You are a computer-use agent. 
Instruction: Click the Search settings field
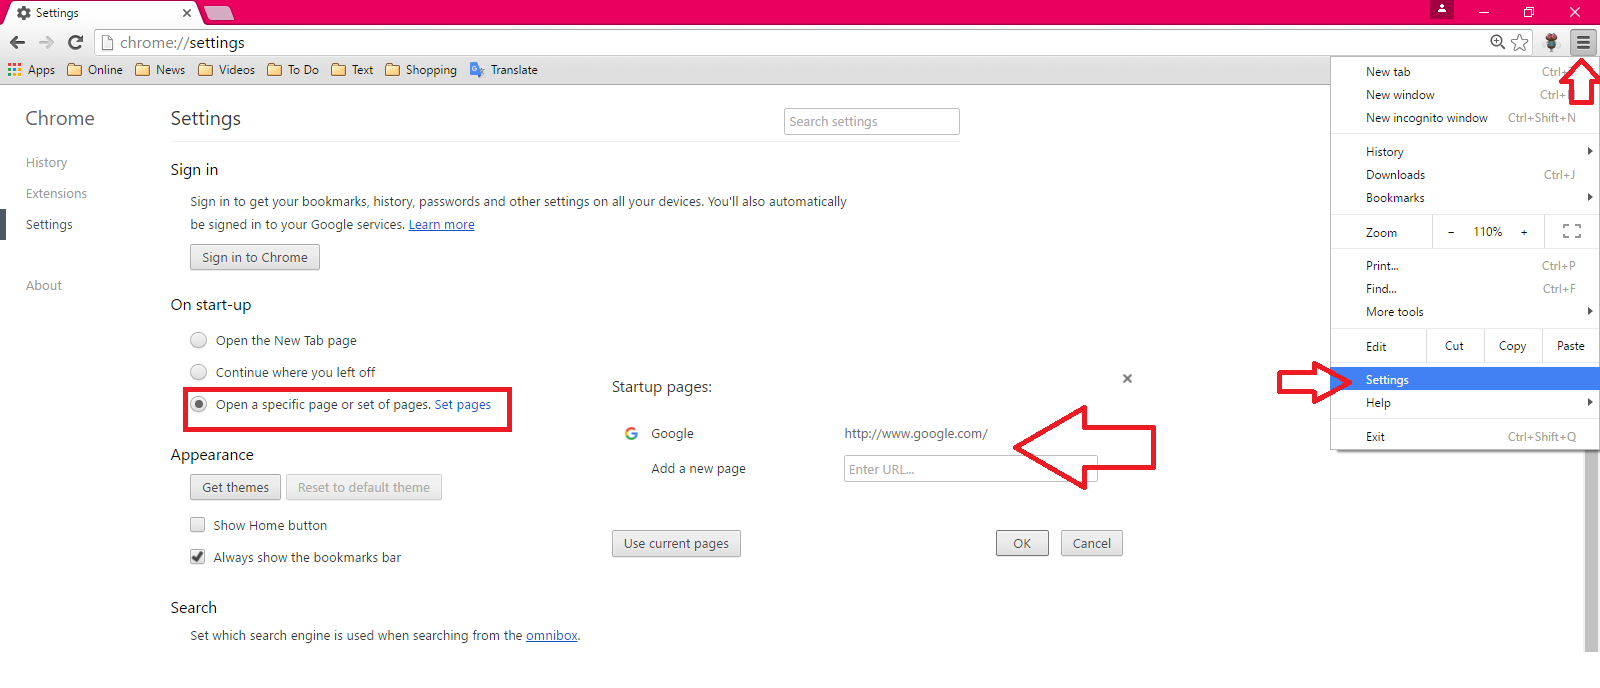coord(872,121)
